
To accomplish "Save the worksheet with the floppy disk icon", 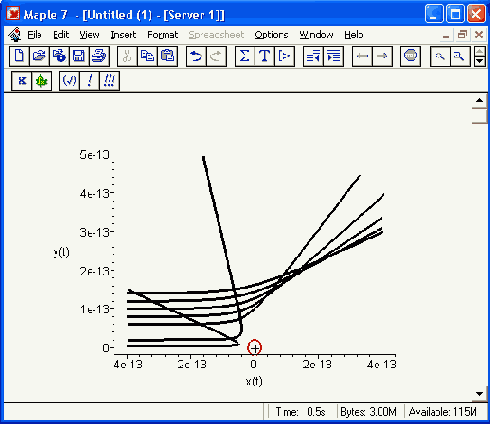I will (x=79, y=56).
